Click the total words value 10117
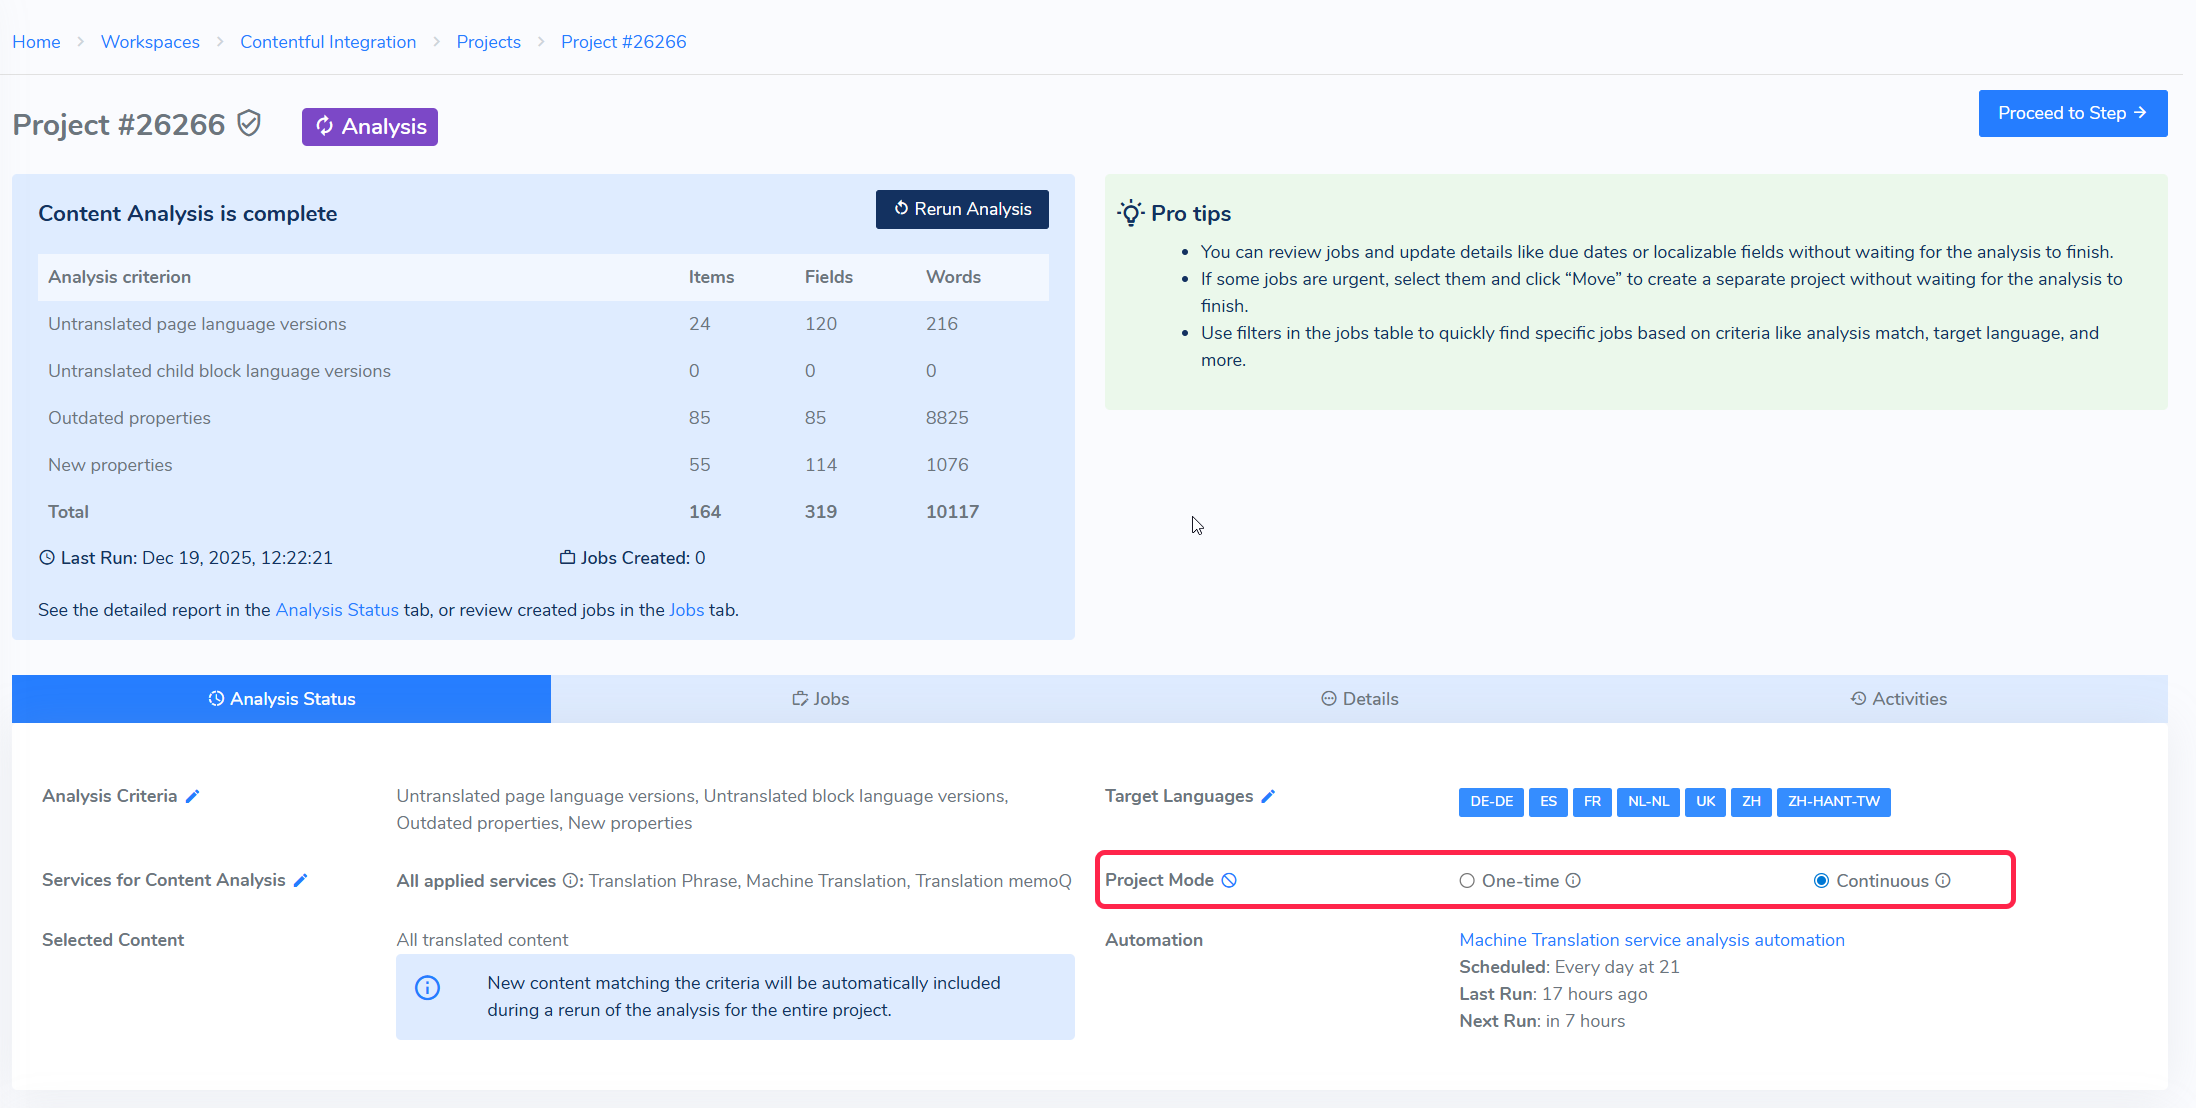Screen dimensions: 2196x1108 tap(952, 512)
